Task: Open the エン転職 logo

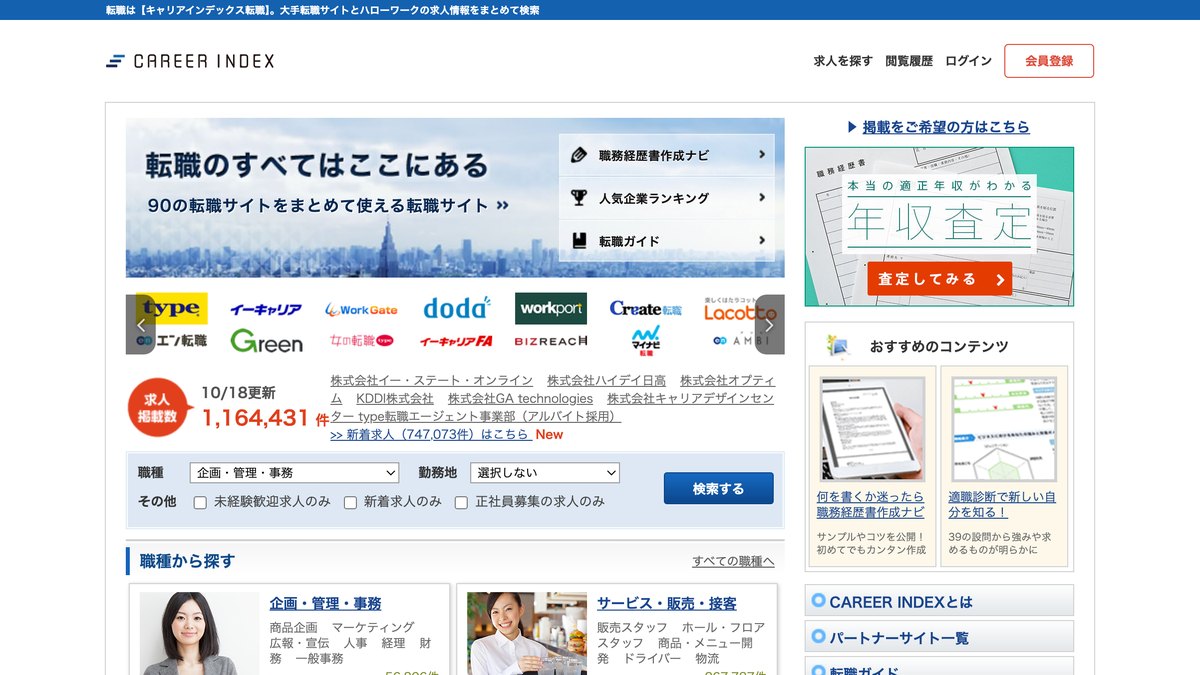Action: click(x=171, y=341)
